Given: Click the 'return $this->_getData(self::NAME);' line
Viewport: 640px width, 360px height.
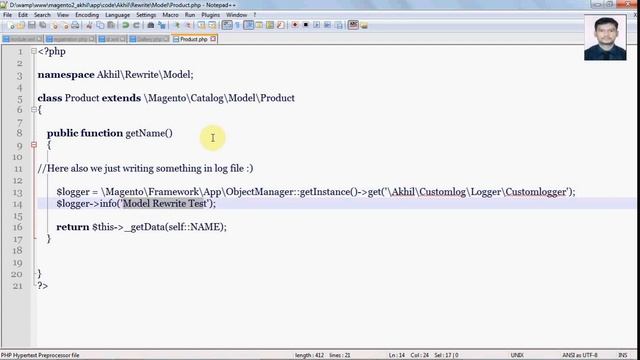Looking at the screenshot, I should click(x=141, y=227).
